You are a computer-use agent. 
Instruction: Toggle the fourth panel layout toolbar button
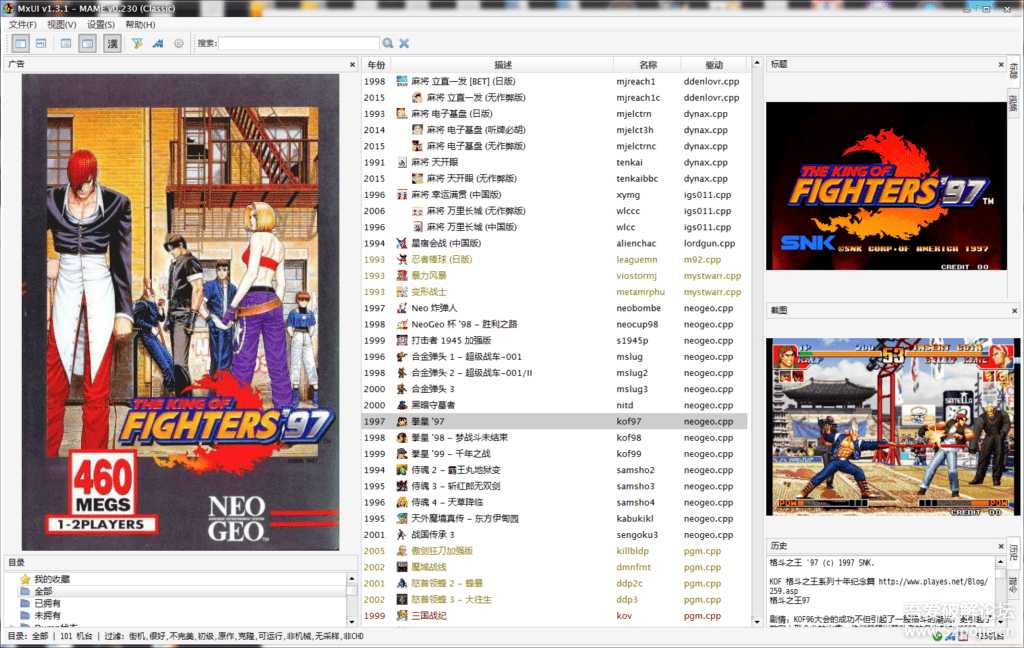pyautogui.click(x=88, y=43)
